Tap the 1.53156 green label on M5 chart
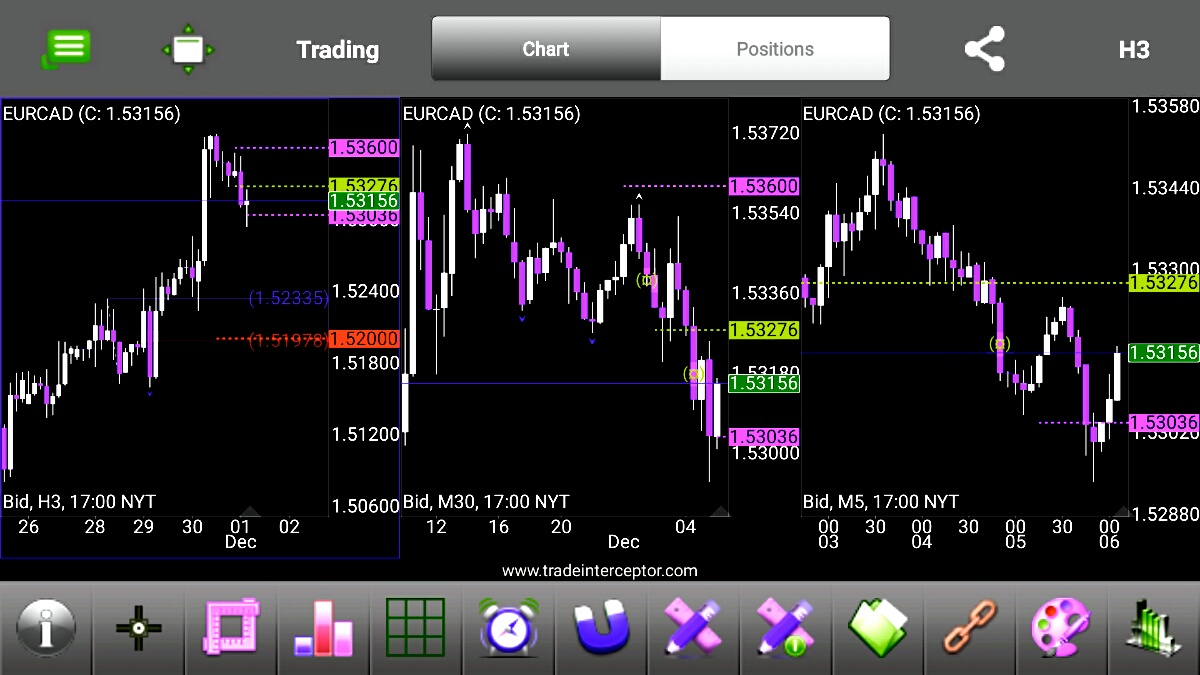This screenshot has width=1200, height=675. [x=1163, y=352]
